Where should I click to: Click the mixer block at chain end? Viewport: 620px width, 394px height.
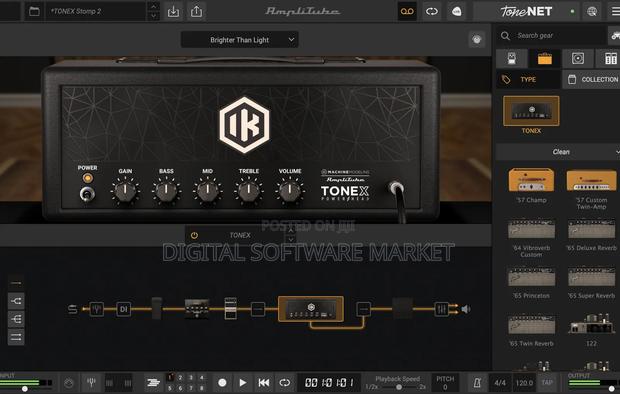(x=441, y=309)
